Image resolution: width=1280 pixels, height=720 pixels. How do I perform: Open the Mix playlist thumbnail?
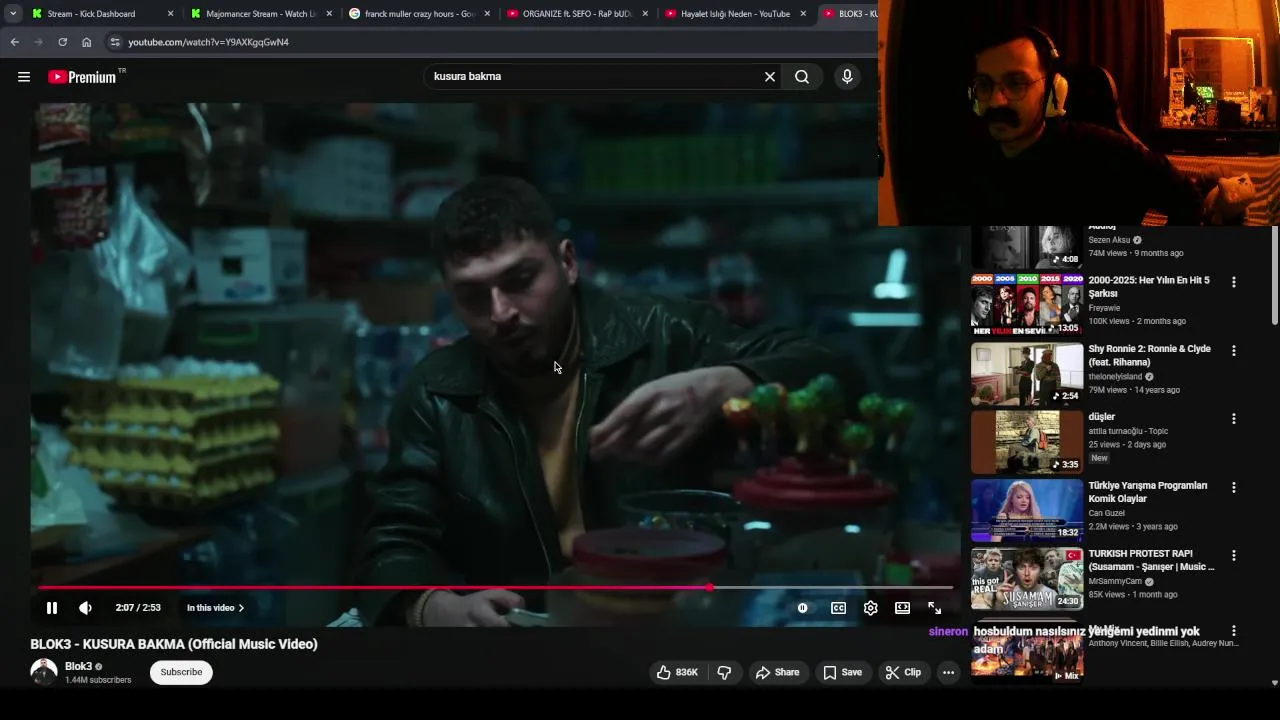point(1027,653)
